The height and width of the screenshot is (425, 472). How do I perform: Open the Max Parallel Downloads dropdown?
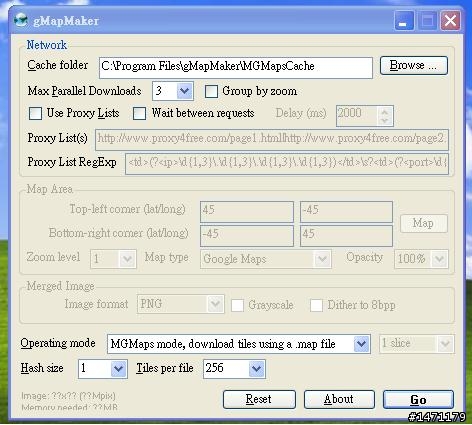pyautogui.click(x=184, y=91)
